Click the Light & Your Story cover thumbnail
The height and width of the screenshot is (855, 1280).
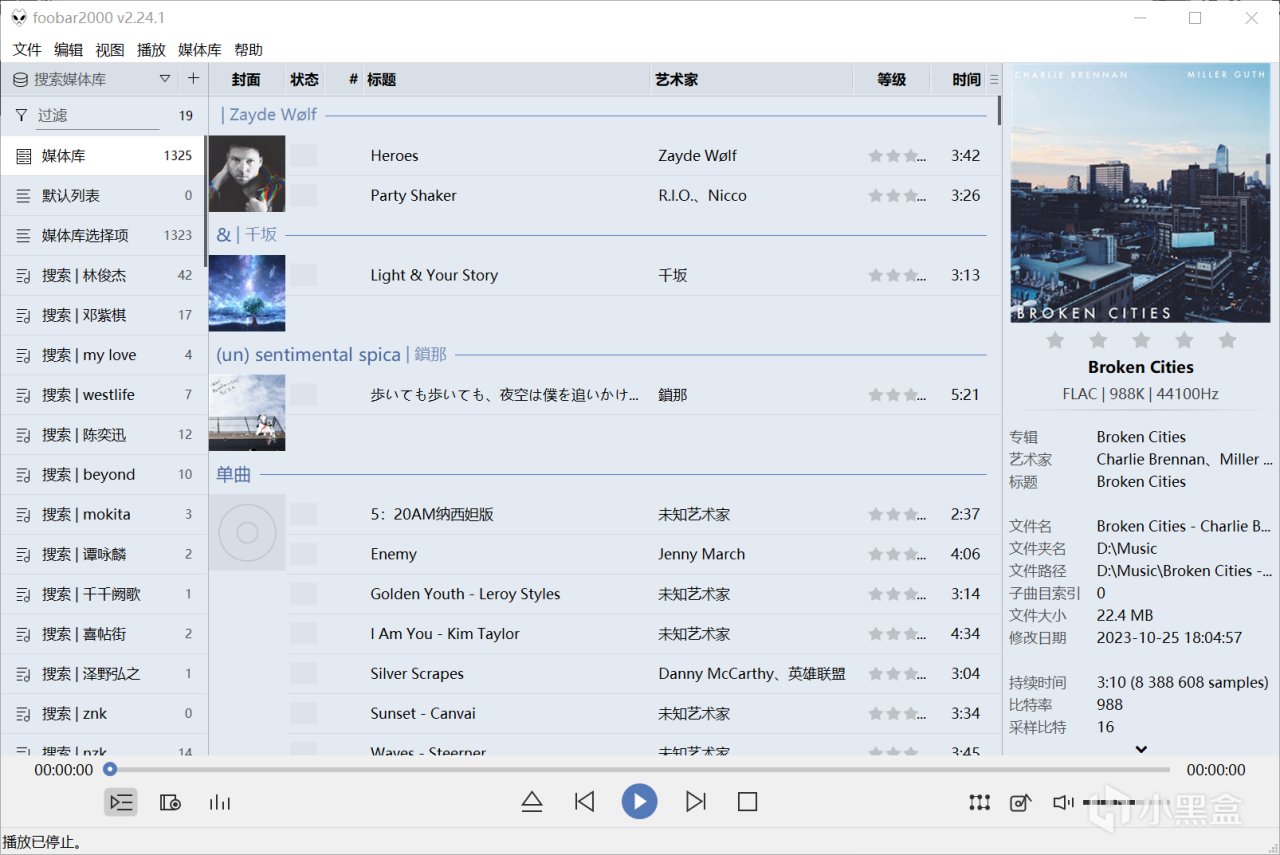coord(247,293)
